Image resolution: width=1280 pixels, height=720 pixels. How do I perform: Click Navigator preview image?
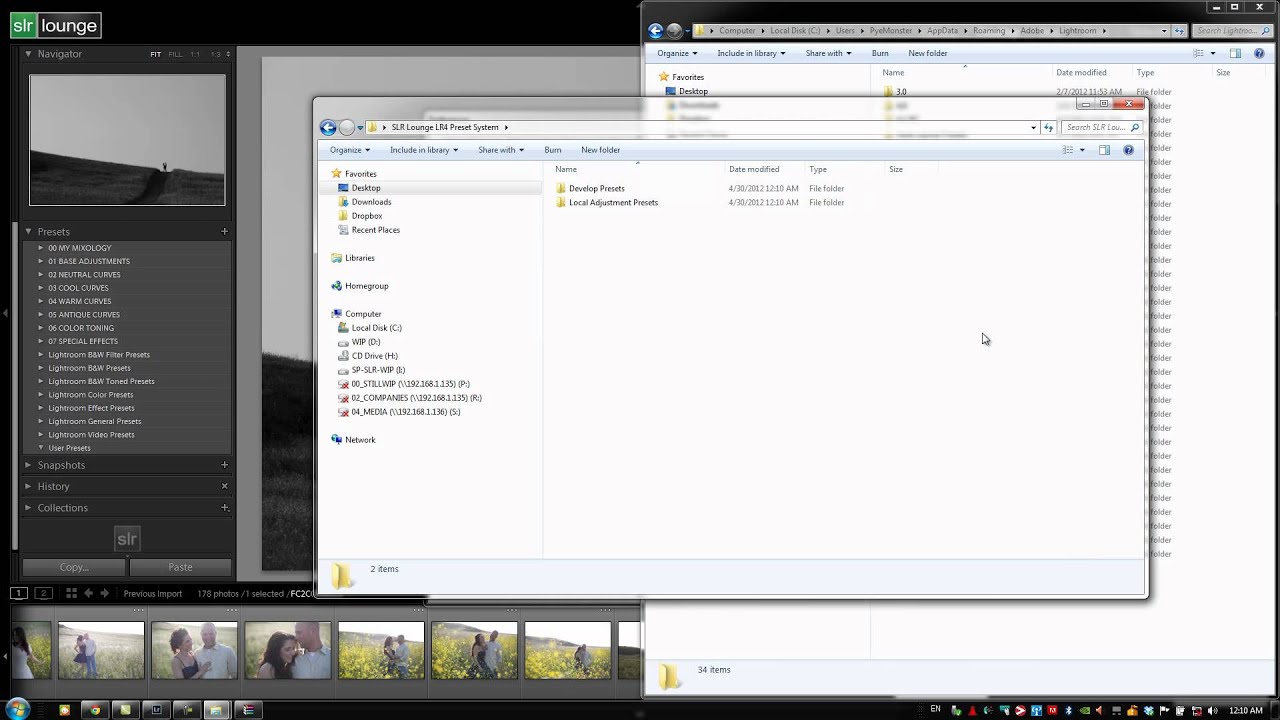pos(127,140)
